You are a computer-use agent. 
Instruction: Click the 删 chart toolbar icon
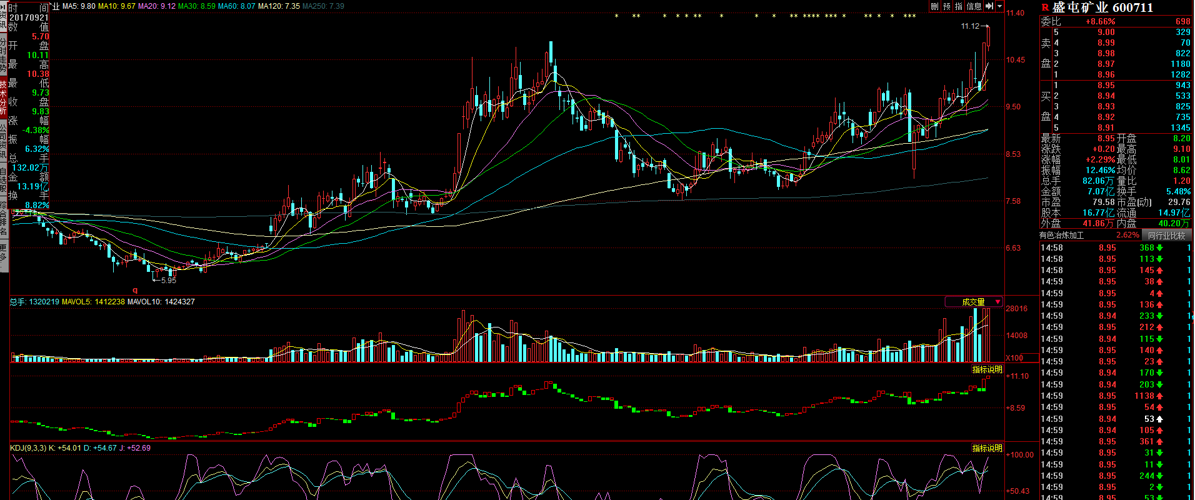click(935, 5)
